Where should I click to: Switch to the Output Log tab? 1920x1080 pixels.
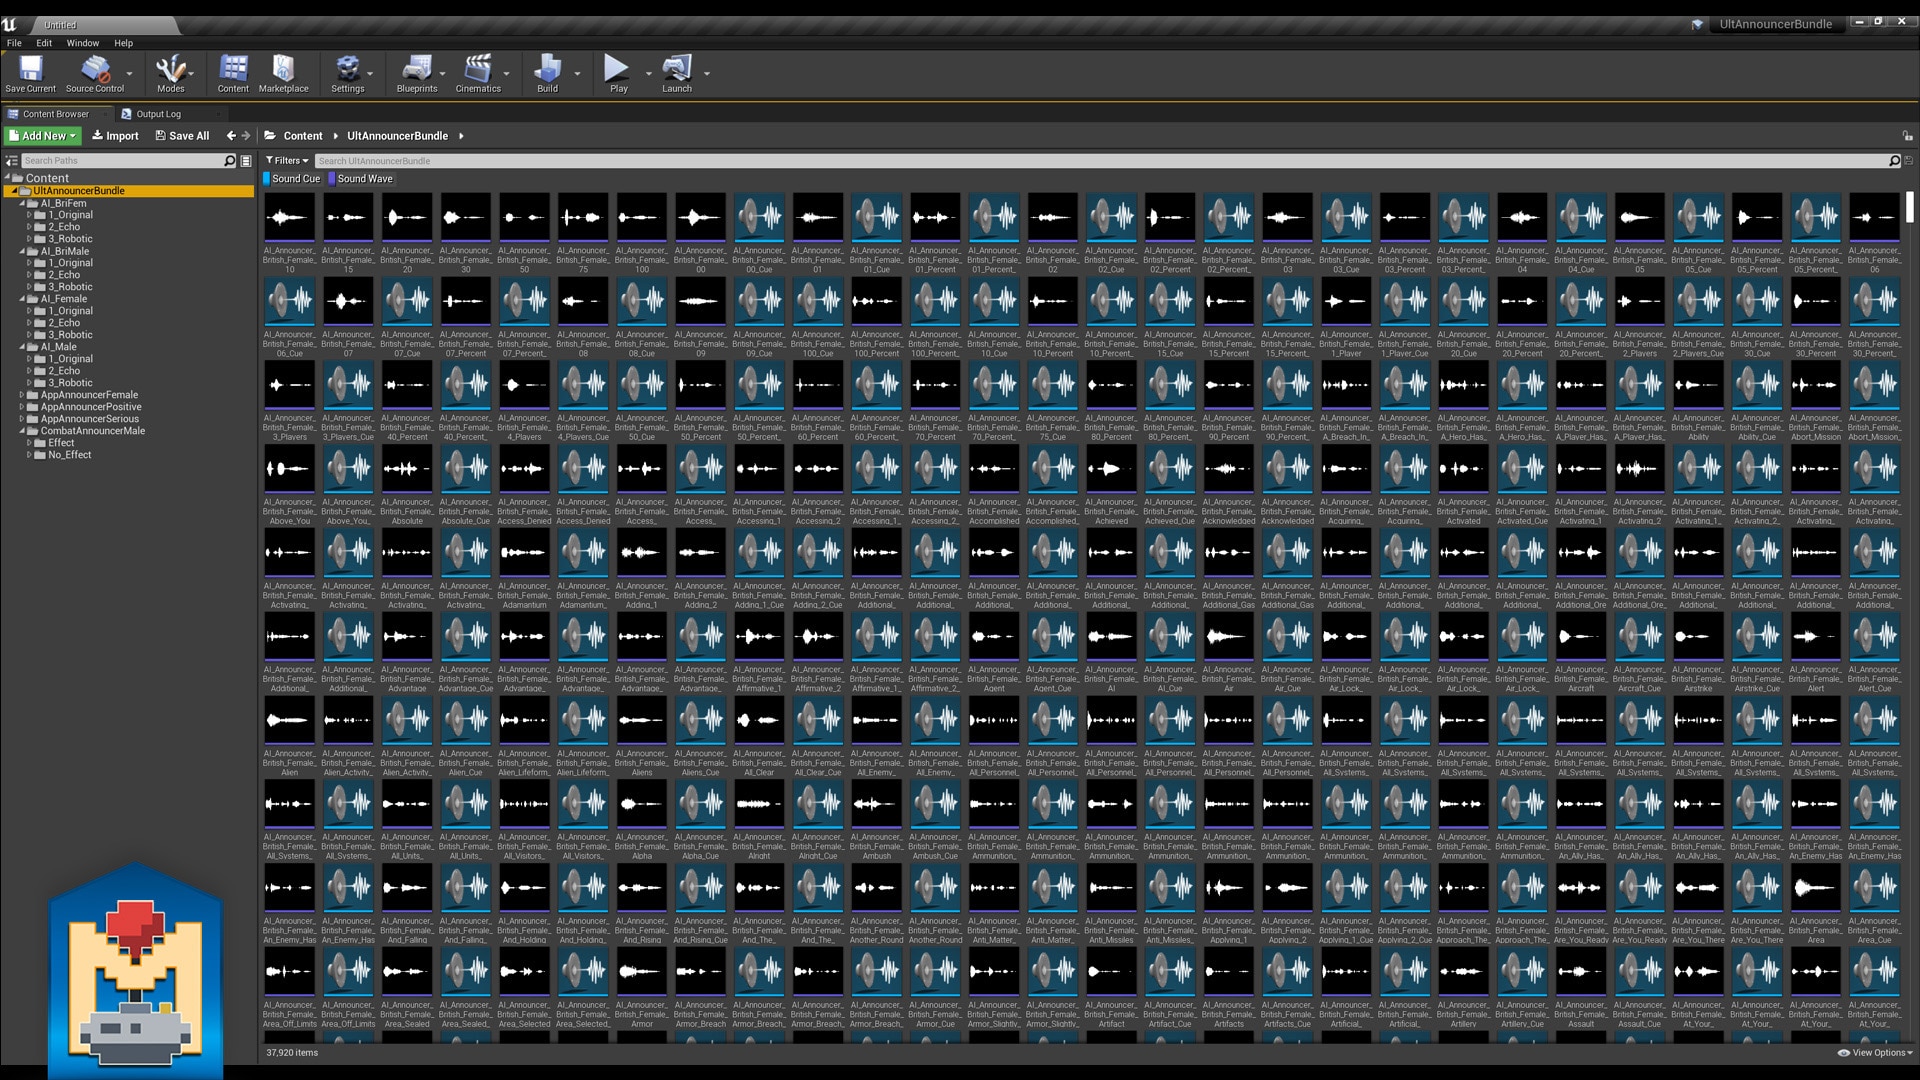(158, 114)
